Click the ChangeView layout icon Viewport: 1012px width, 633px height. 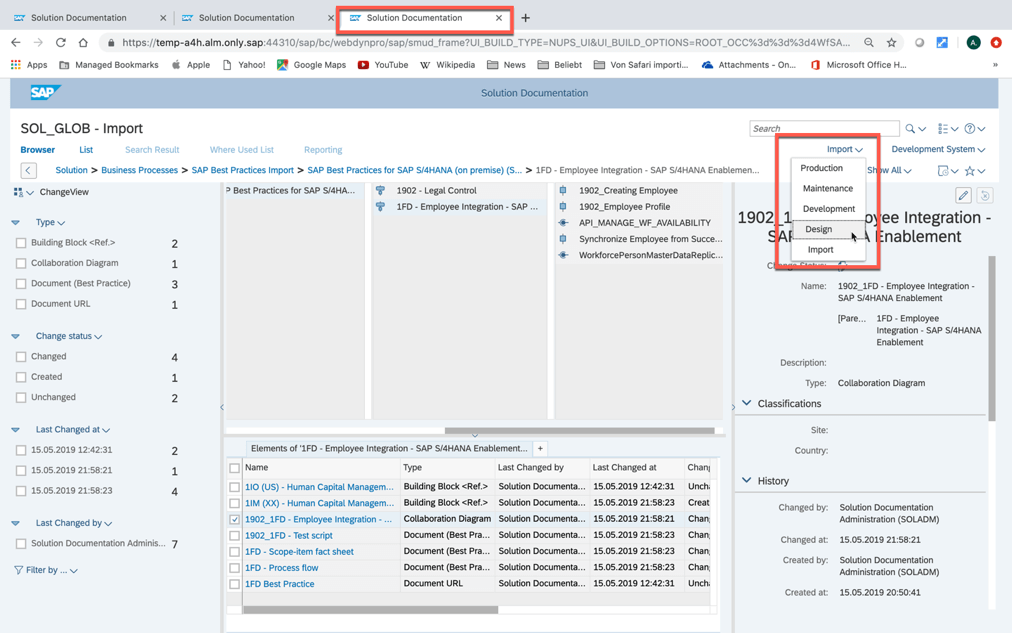18,192
